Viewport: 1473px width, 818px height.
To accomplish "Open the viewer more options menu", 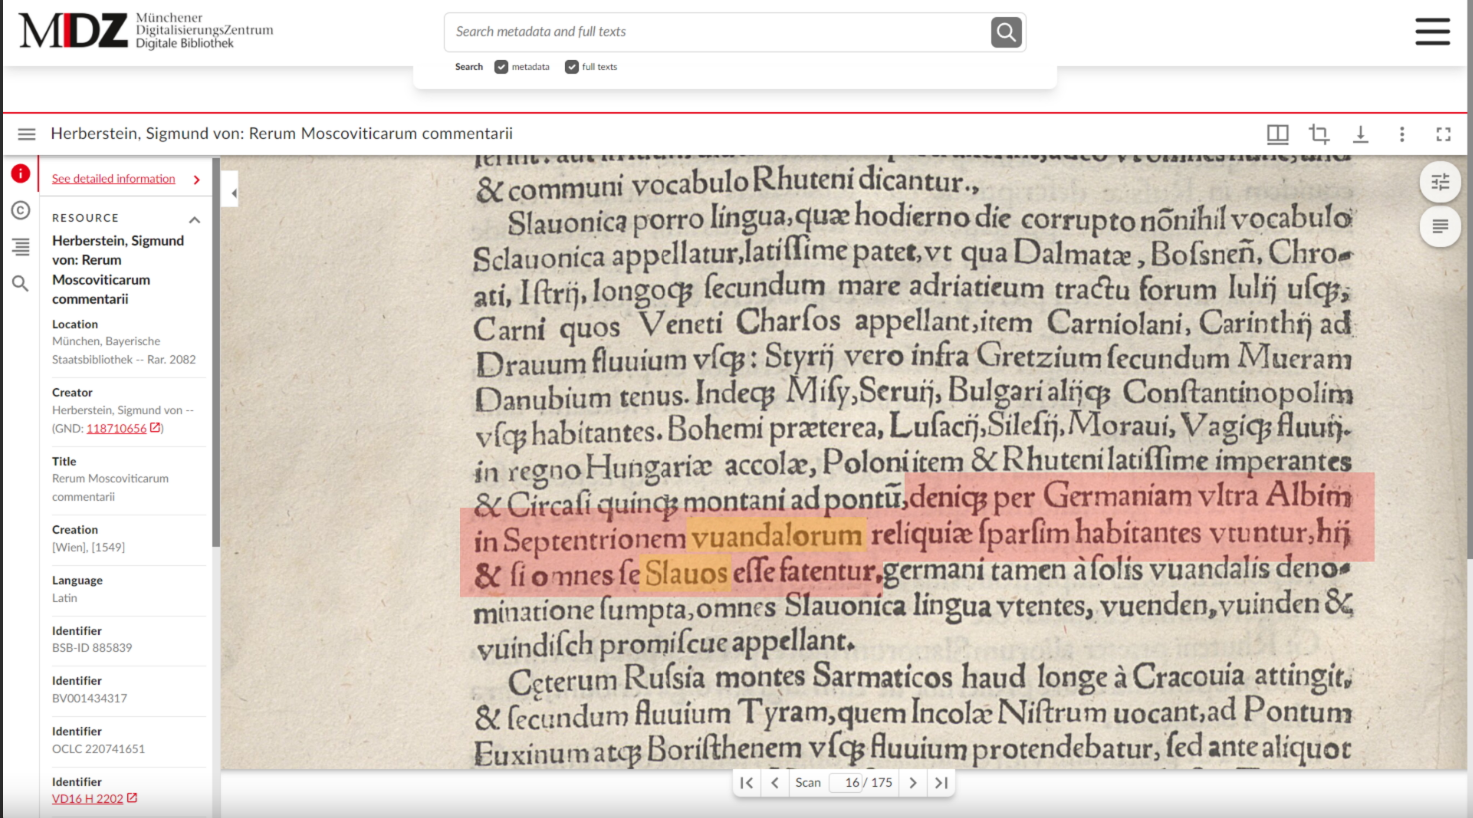I will pos(1402,134).
